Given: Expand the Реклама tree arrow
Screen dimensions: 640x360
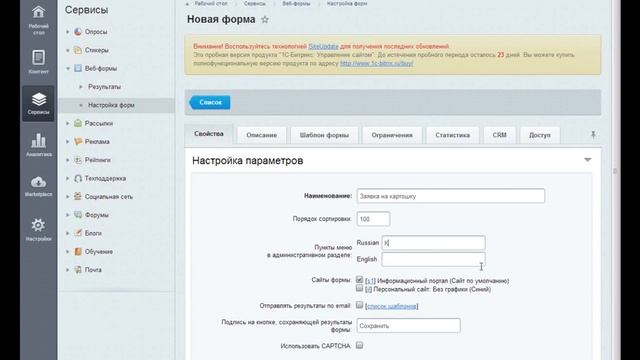Looking at the screenshot, I should coord(68,141).
